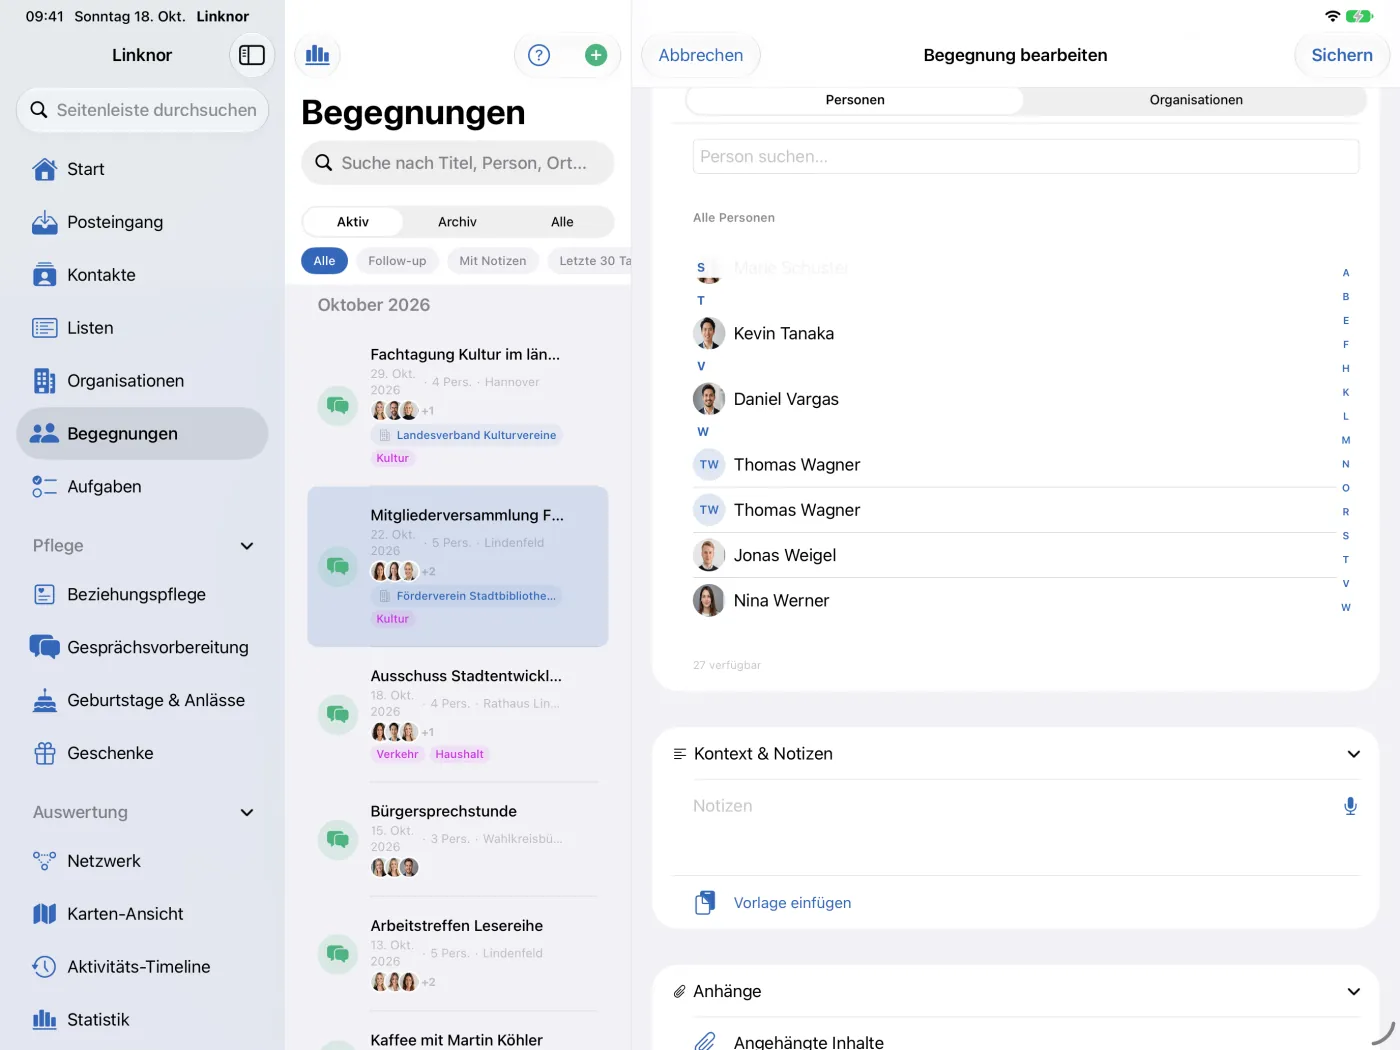Collapse the Kontext & Notizen section
This screenshot has width=1400, height=1050.
(x=1353, y=754)
